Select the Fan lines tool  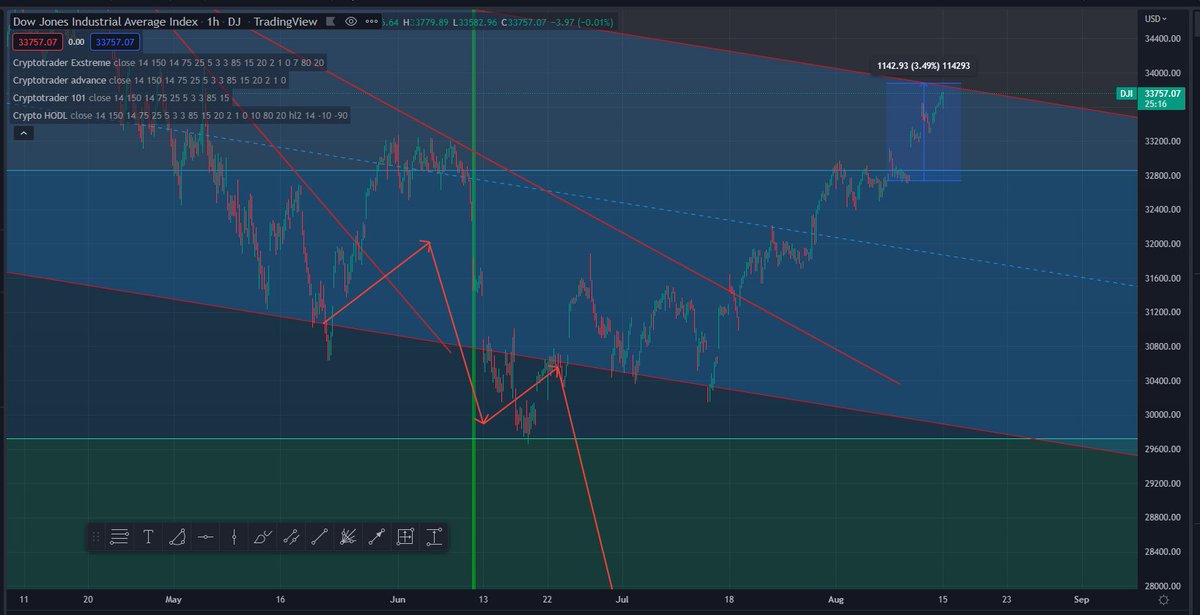coord(348,537)
